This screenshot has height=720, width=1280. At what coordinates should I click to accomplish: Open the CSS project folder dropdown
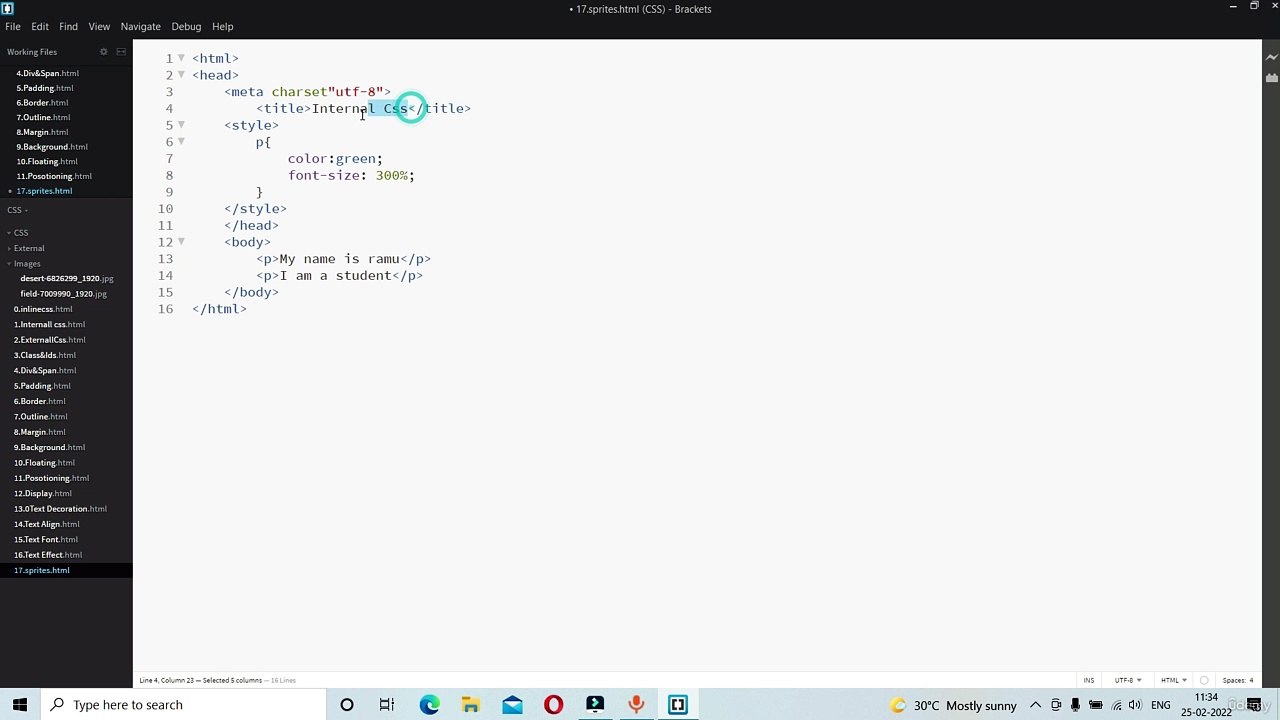[x=17, y=210]
